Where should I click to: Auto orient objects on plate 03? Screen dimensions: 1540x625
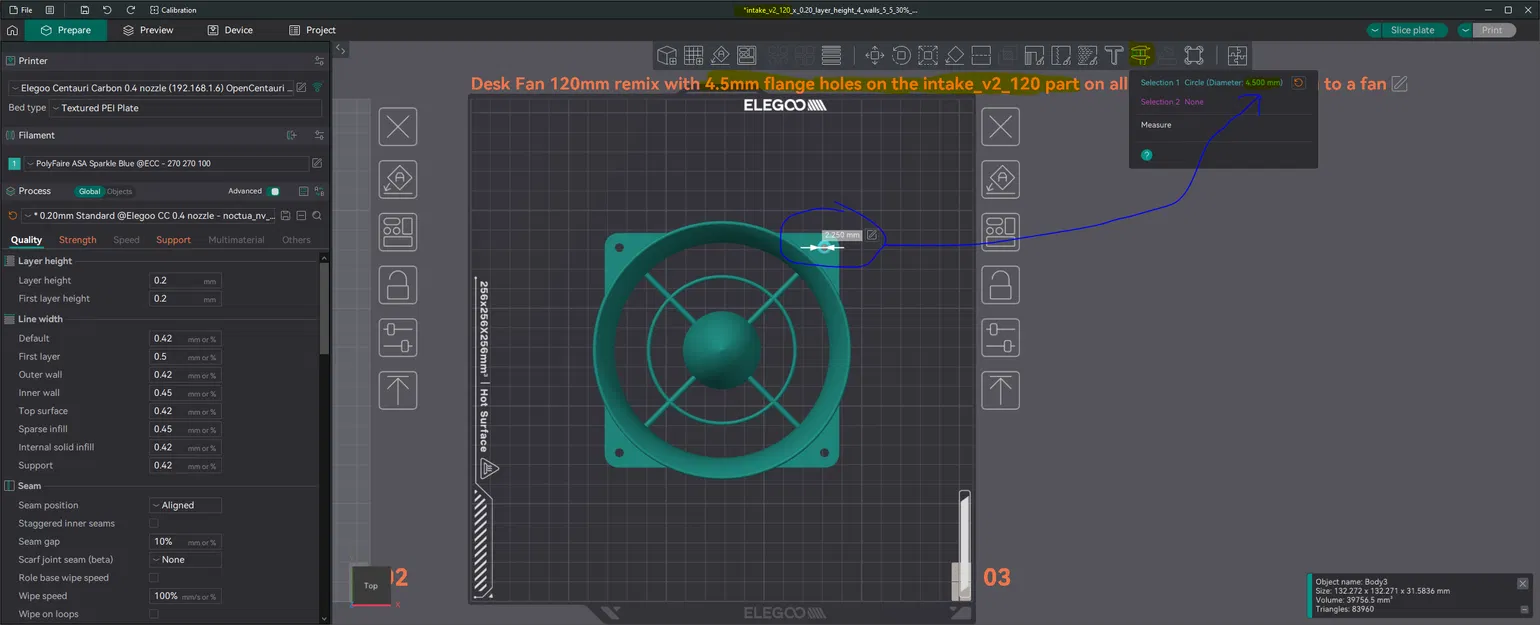coord(1001,180)
